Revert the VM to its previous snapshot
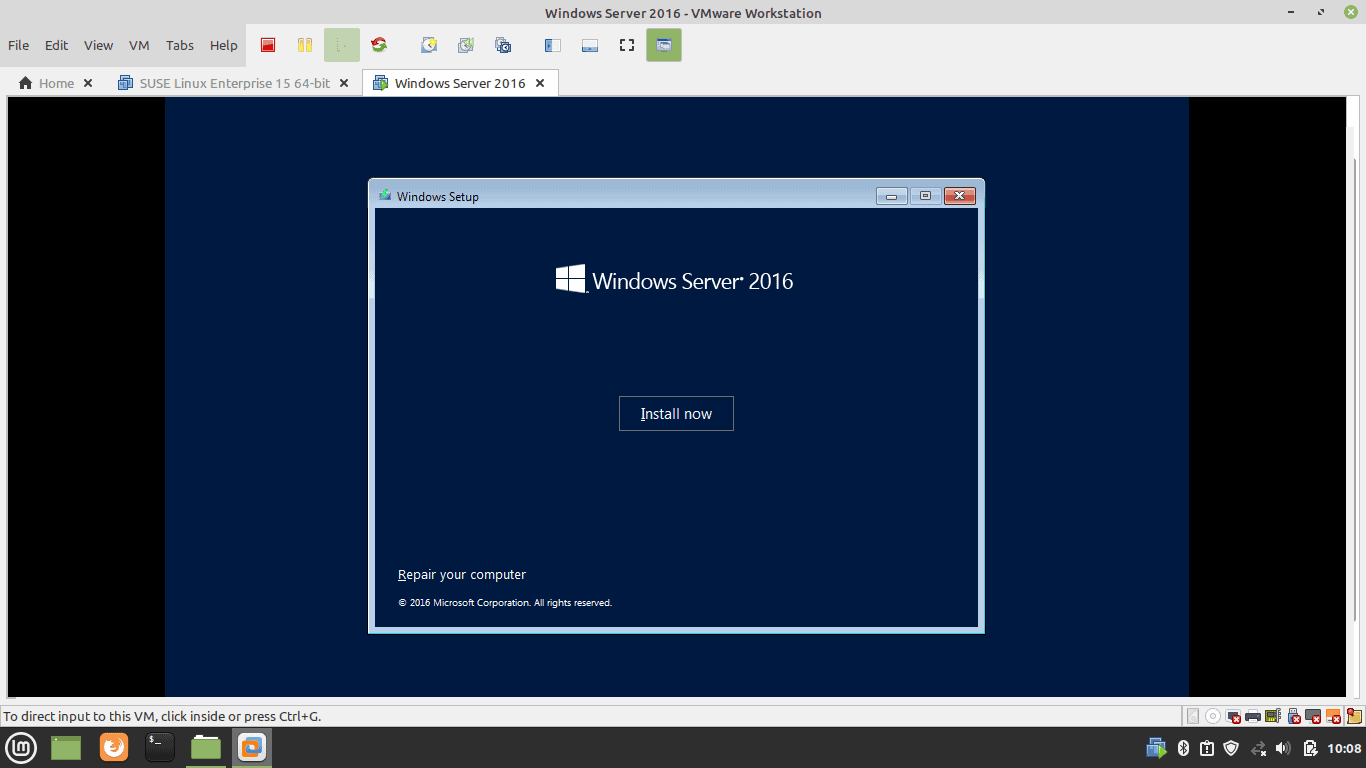The width and height of the screenshot is (1366, 768). [x=466, y=45]
